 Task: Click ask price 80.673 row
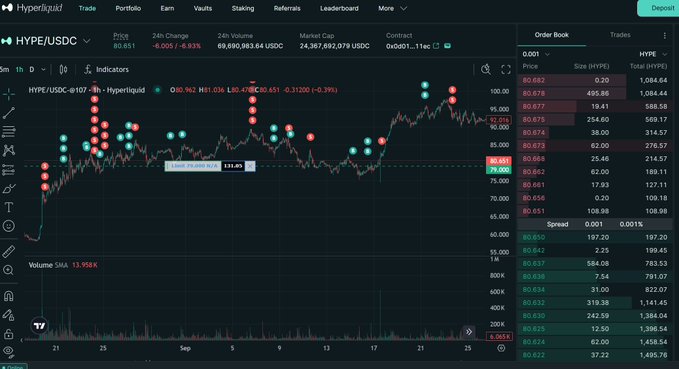tap(595, 146)
